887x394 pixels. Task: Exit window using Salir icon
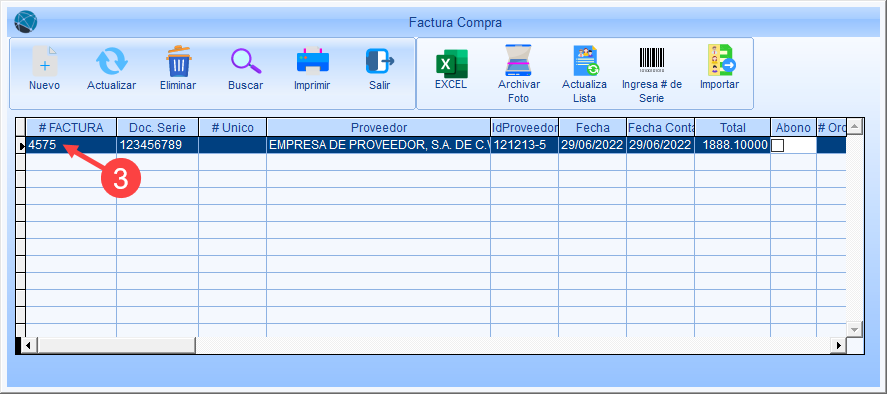(380, 61)
